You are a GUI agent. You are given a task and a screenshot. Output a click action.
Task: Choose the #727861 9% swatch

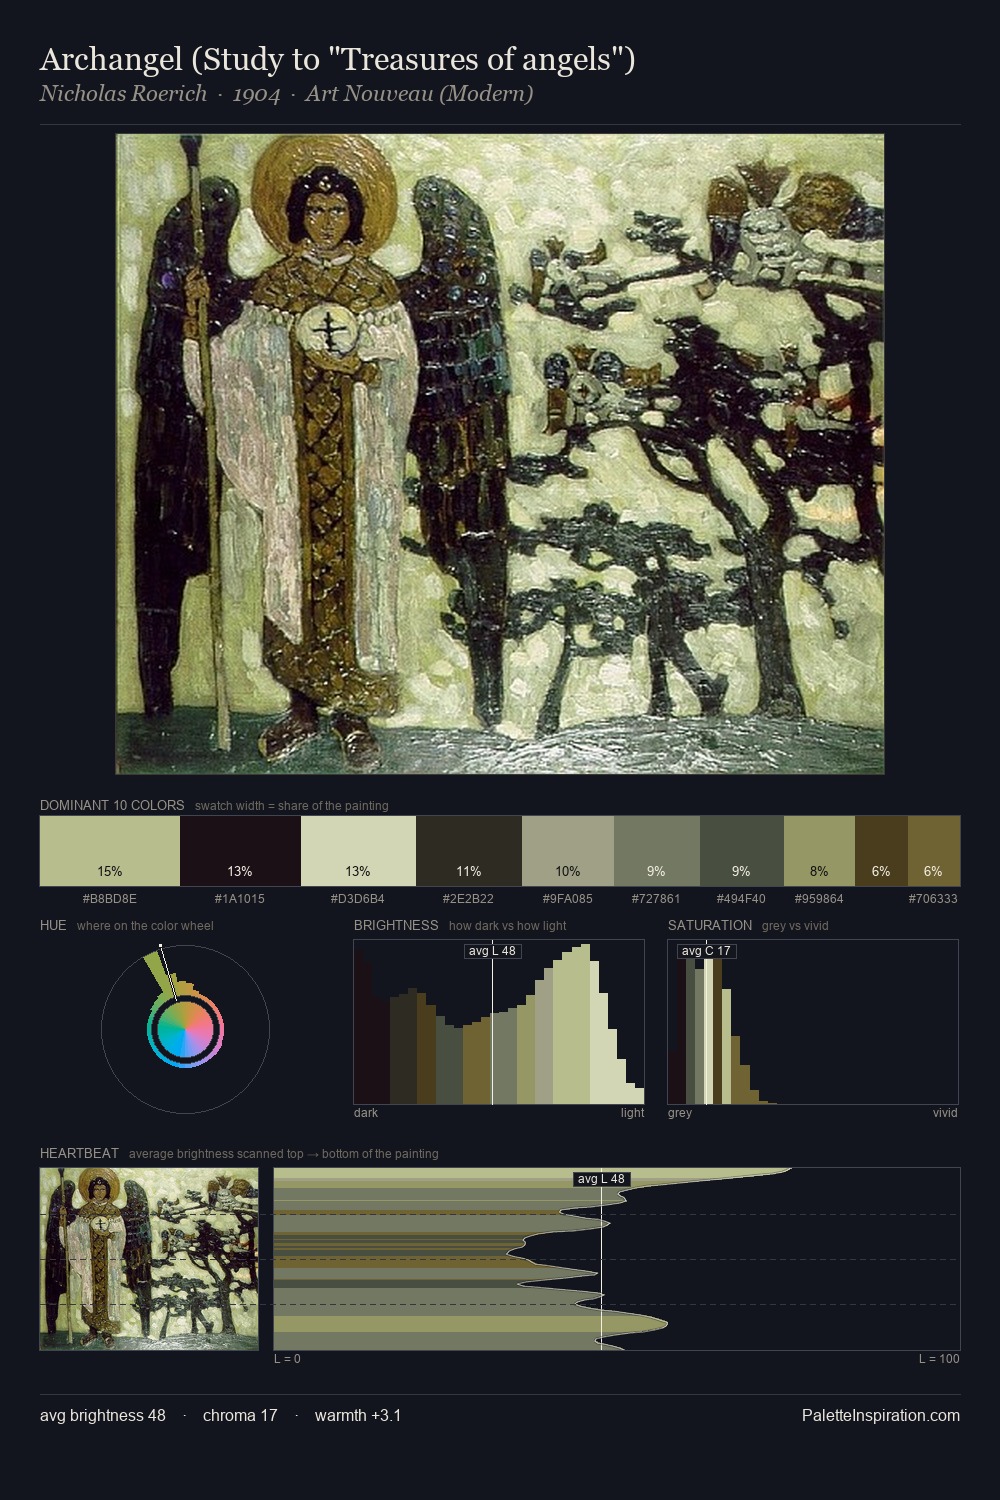tap(657, 850)
